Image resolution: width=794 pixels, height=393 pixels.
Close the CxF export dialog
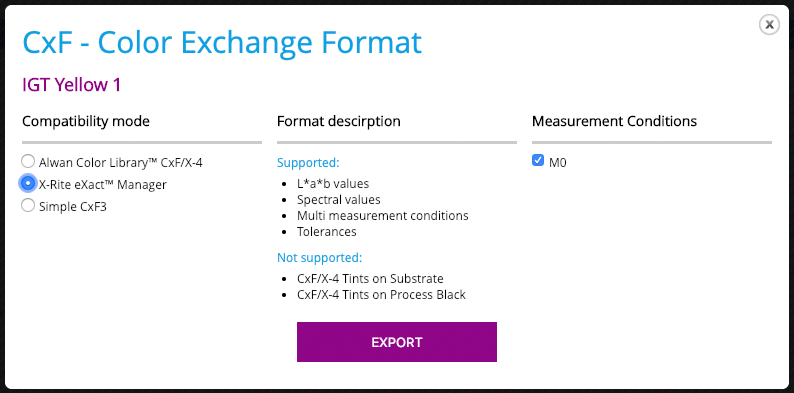click(x=769, y=24)
